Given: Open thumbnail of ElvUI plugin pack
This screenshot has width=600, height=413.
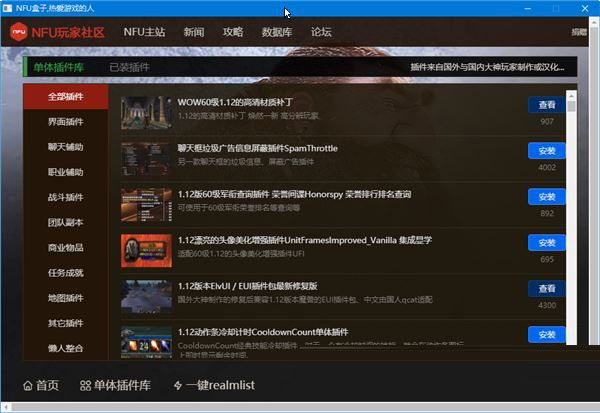Looking at the screenshot, I should tap(146, 297).
